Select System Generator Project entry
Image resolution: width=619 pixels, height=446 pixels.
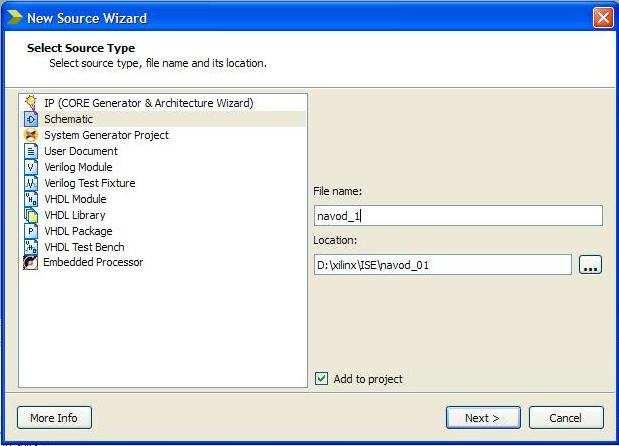tap(106, 135)
